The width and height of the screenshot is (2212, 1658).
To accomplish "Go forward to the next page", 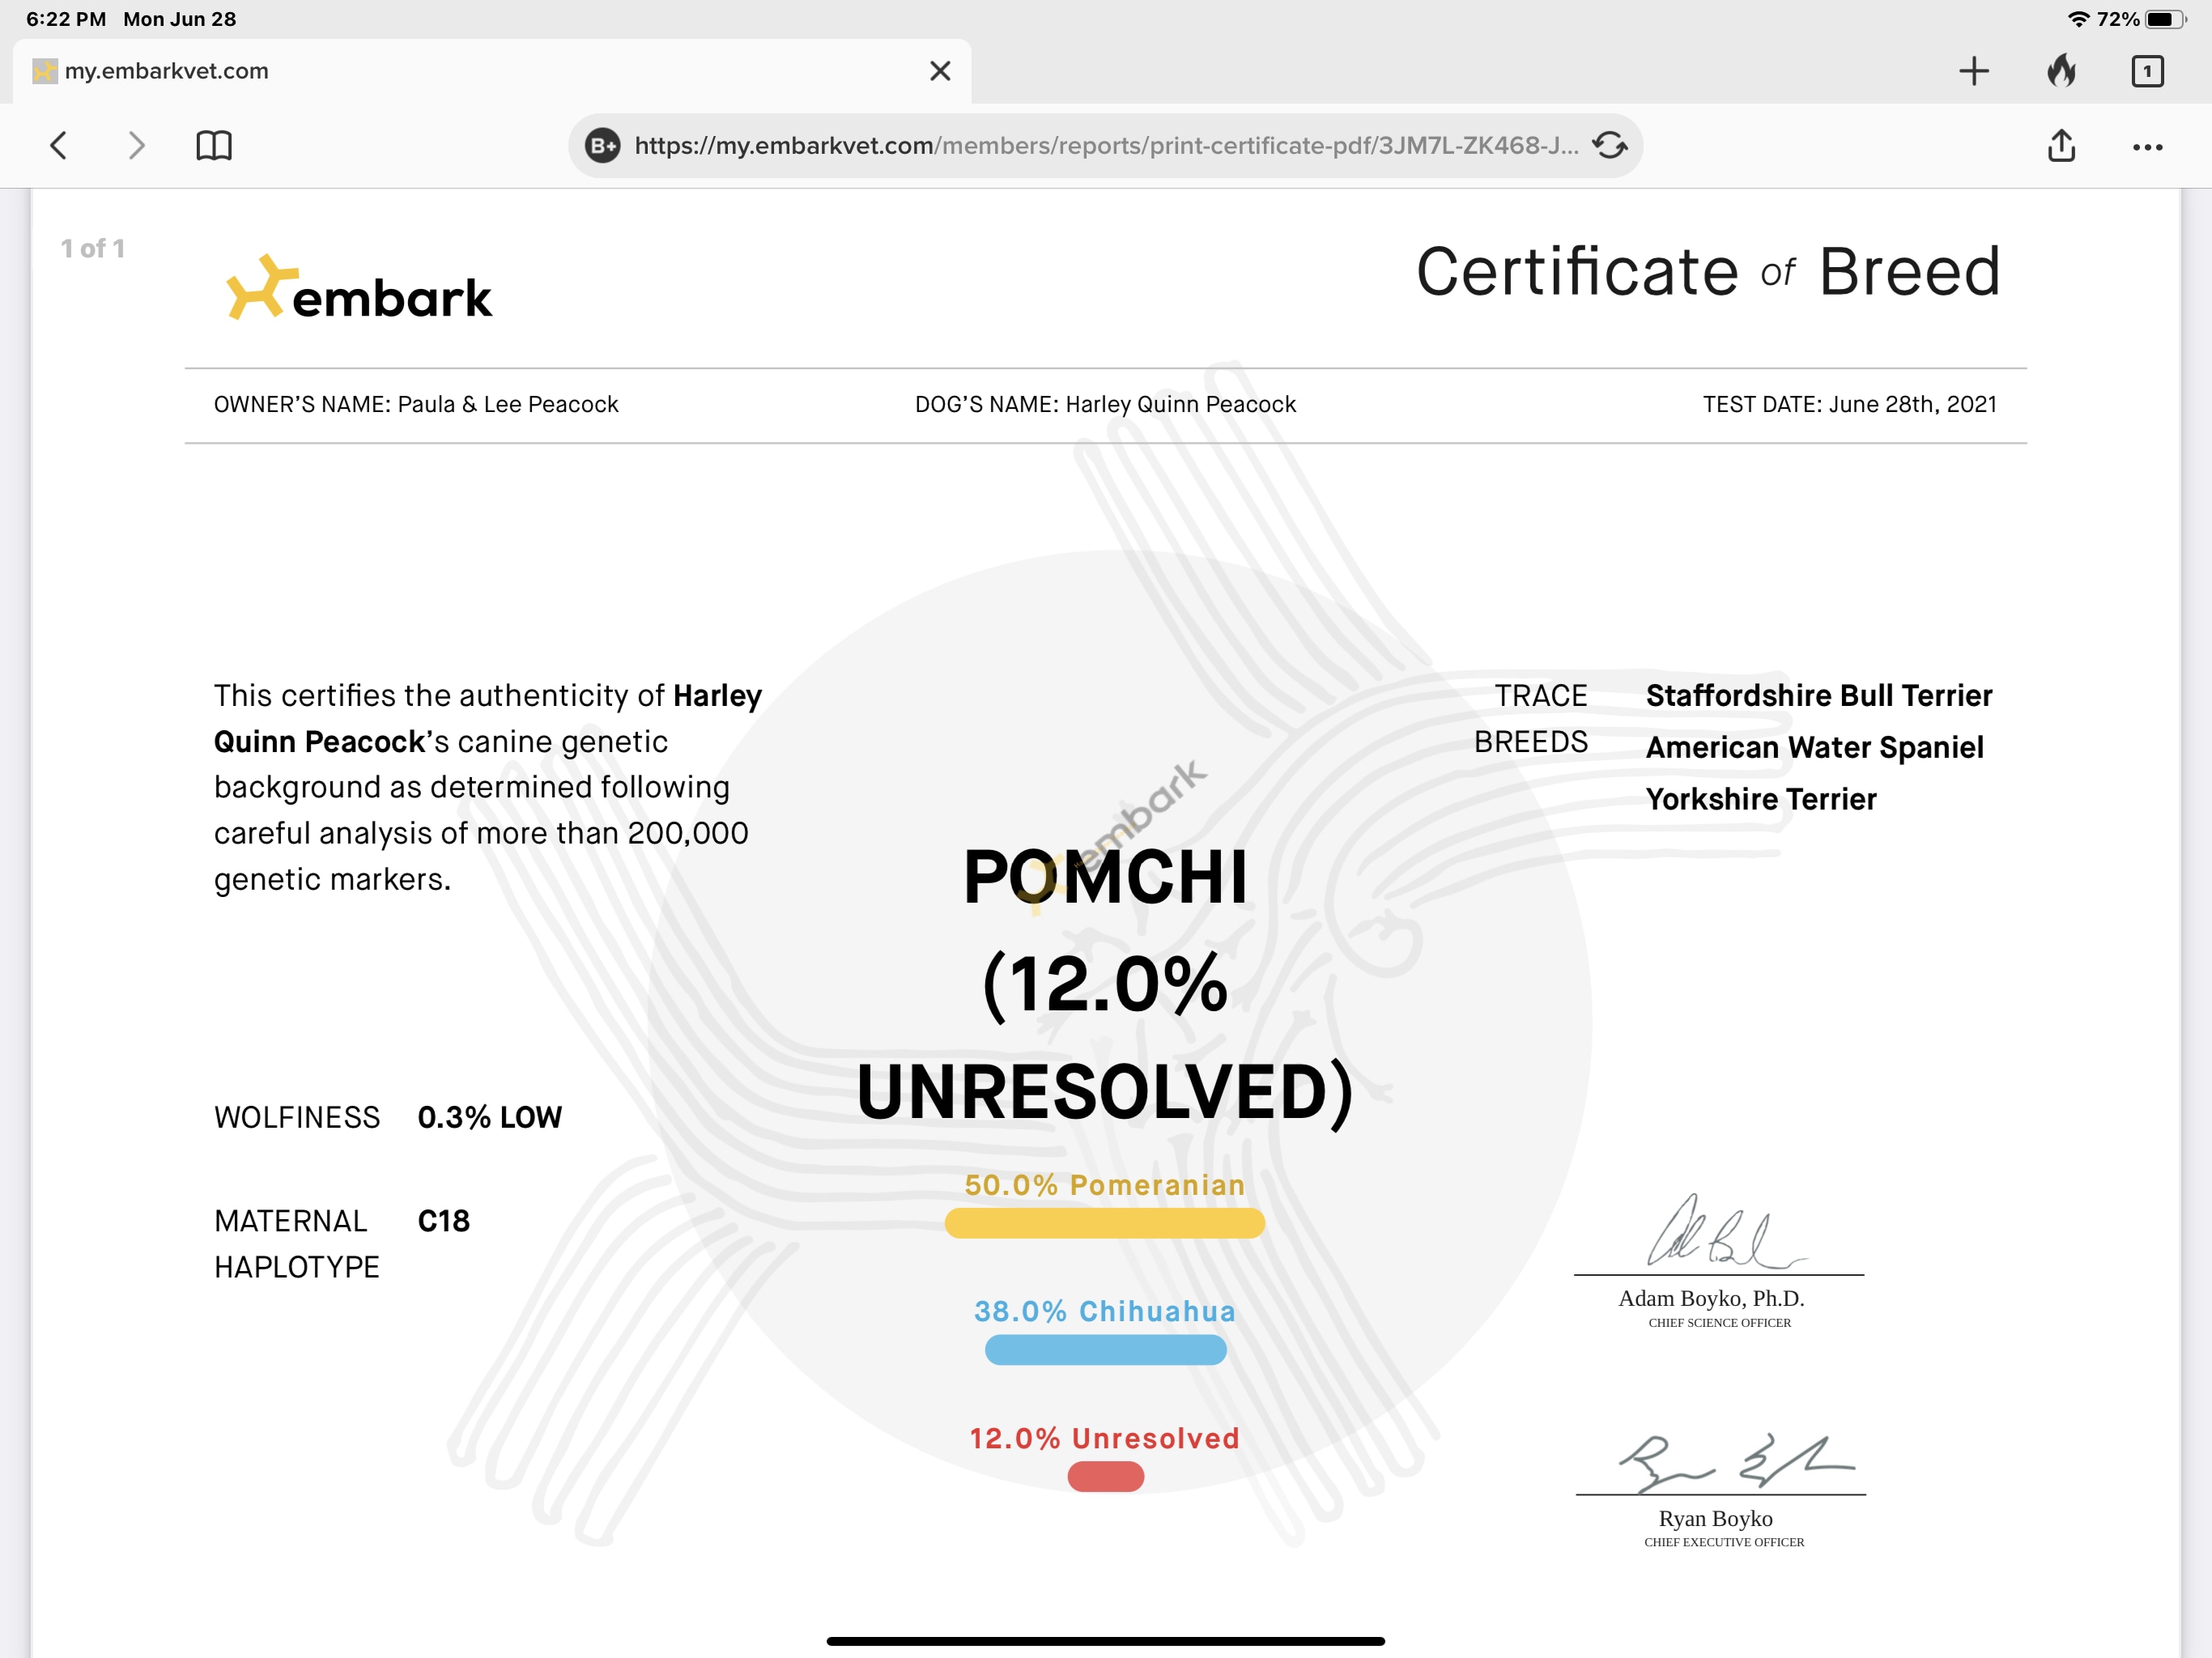I will tap(137, 146).
